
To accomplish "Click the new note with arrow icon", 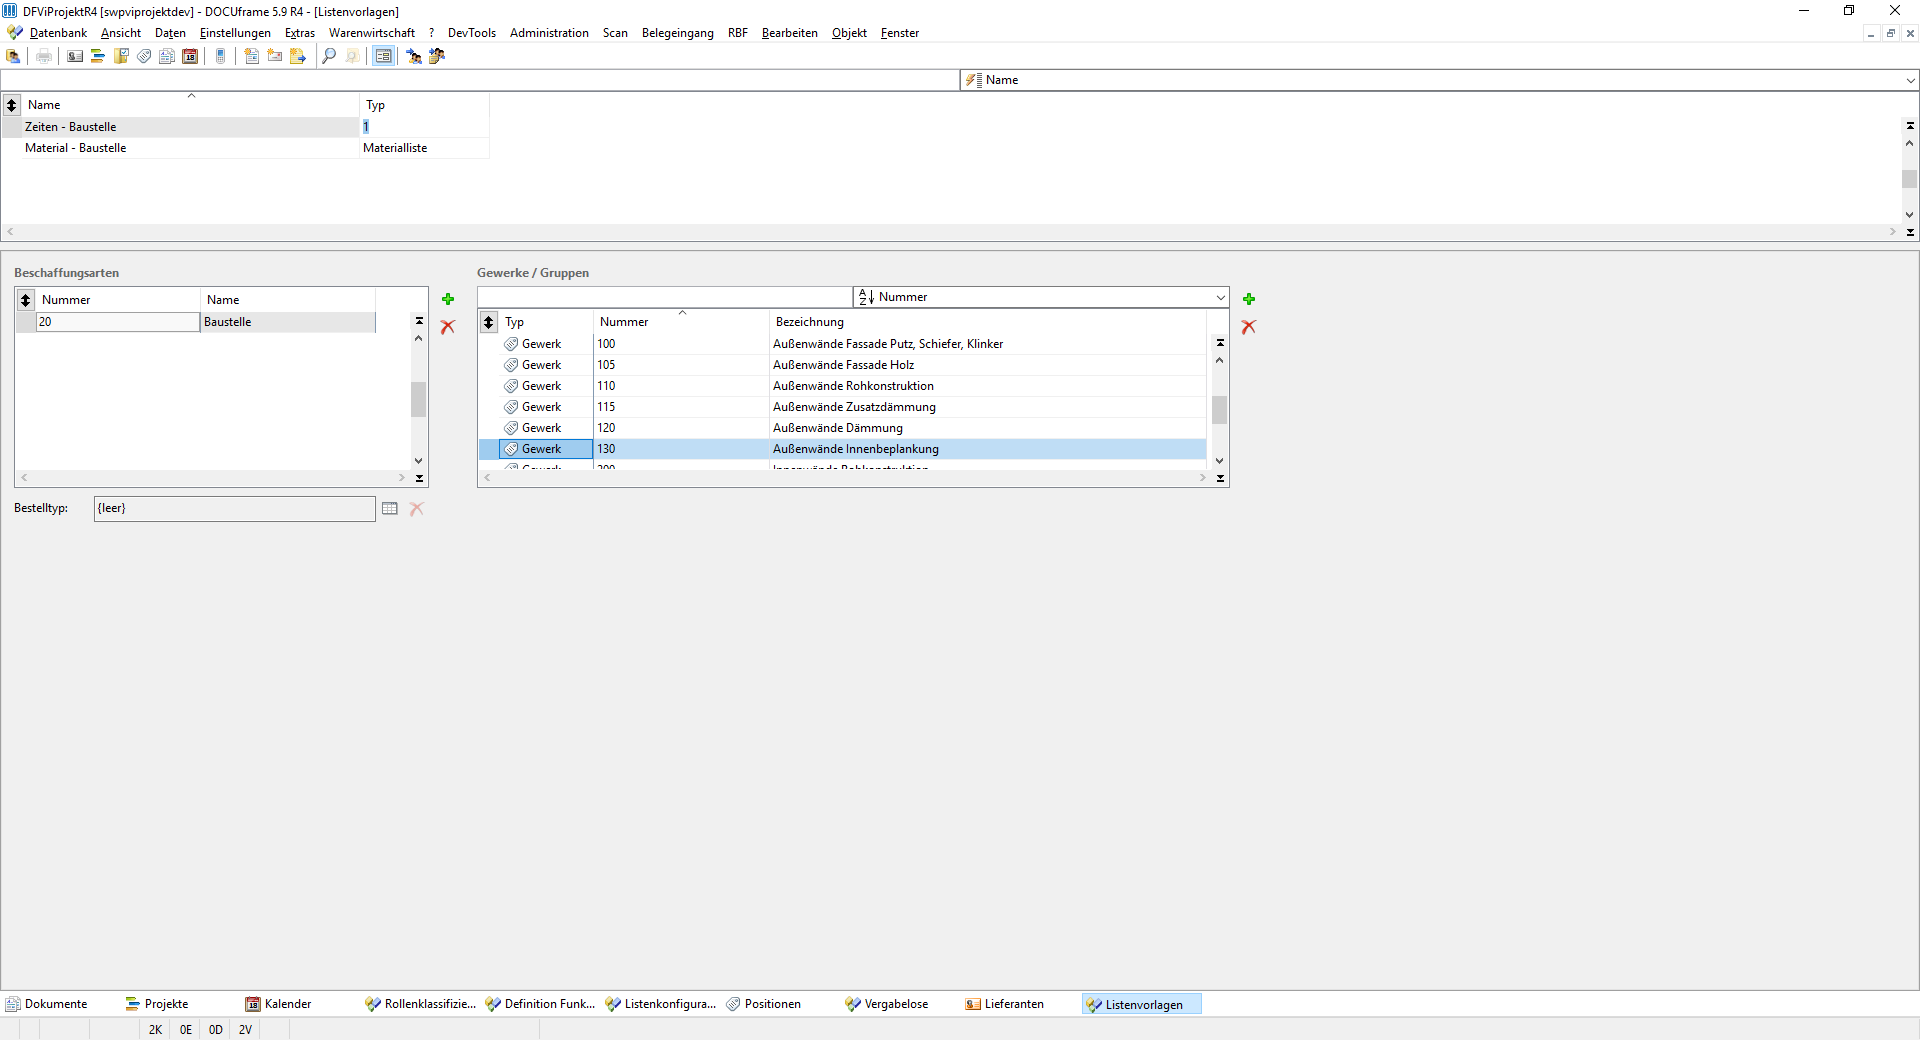I will pos(298,56).
